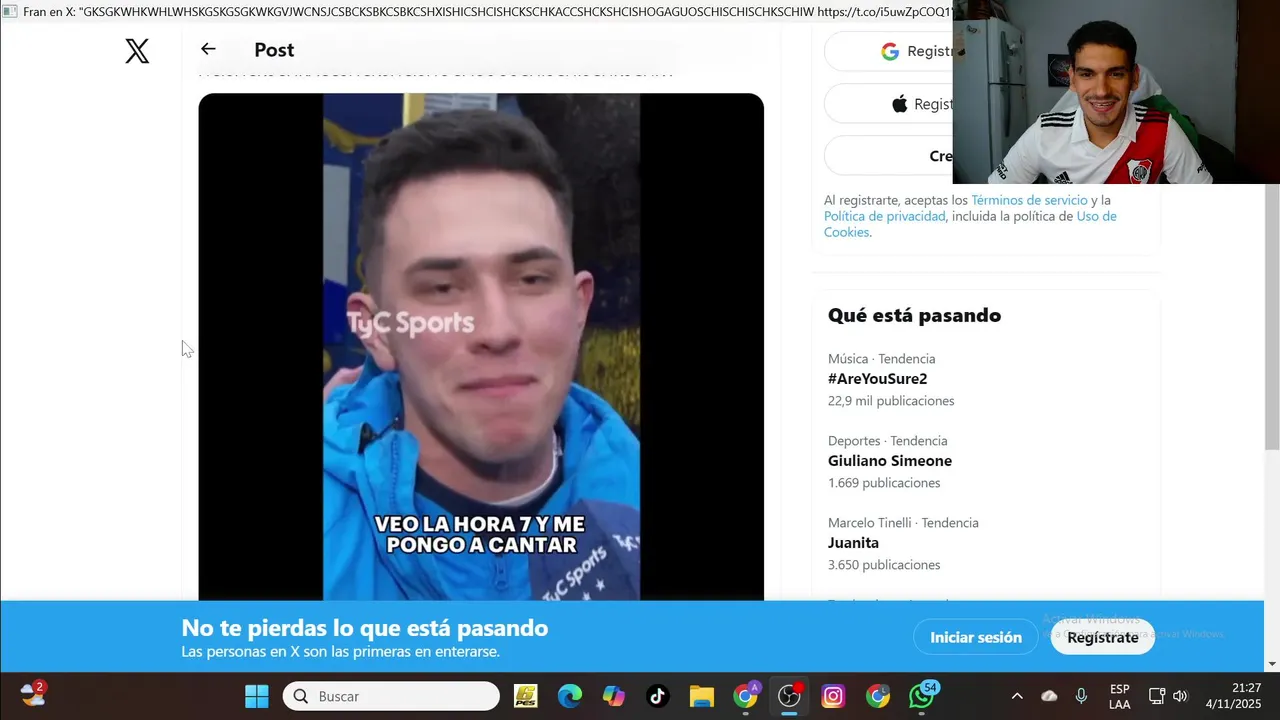
Task: Click the X logo in the sidebar
Action: tap(137, 51)
